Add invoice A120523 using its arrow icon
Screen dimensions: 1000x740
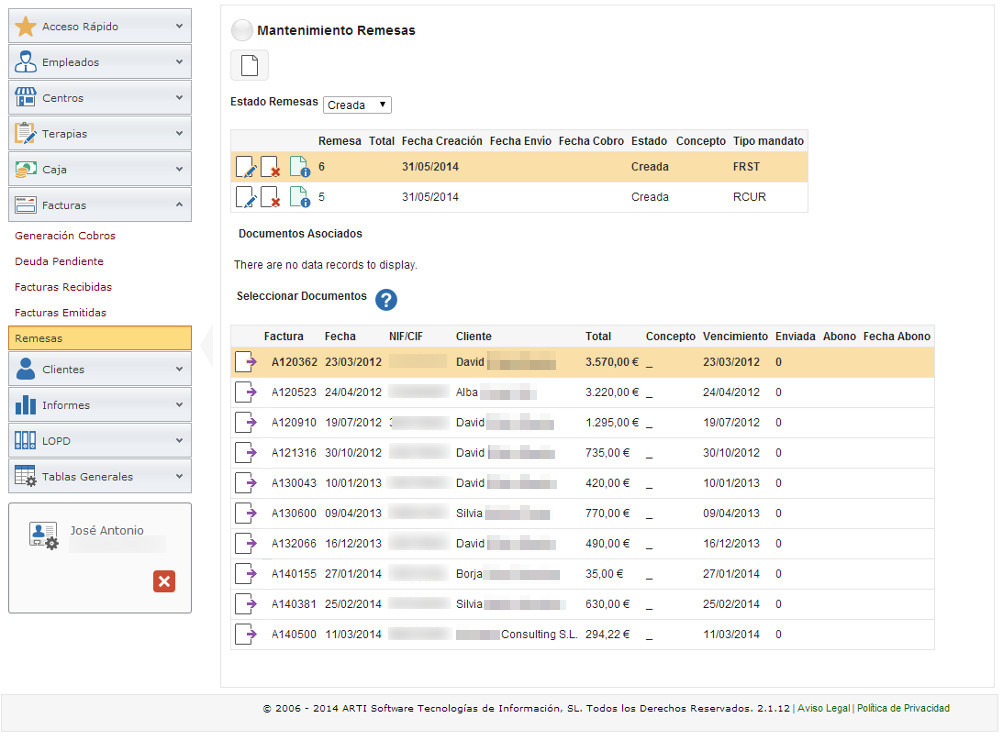(246, 392)
